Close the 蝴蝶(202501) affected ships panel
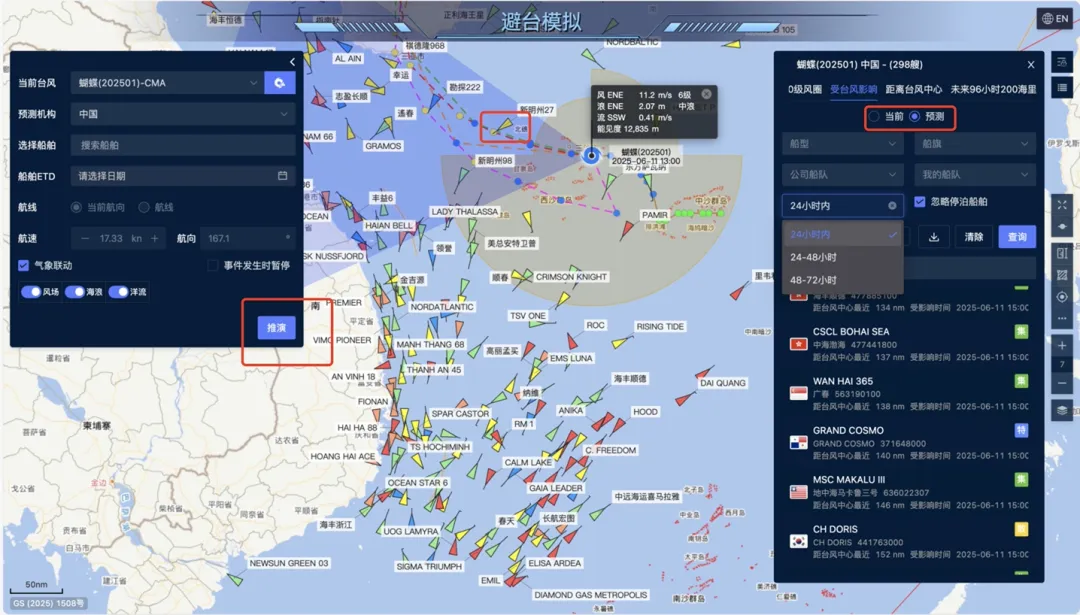 click(1030, 65)
